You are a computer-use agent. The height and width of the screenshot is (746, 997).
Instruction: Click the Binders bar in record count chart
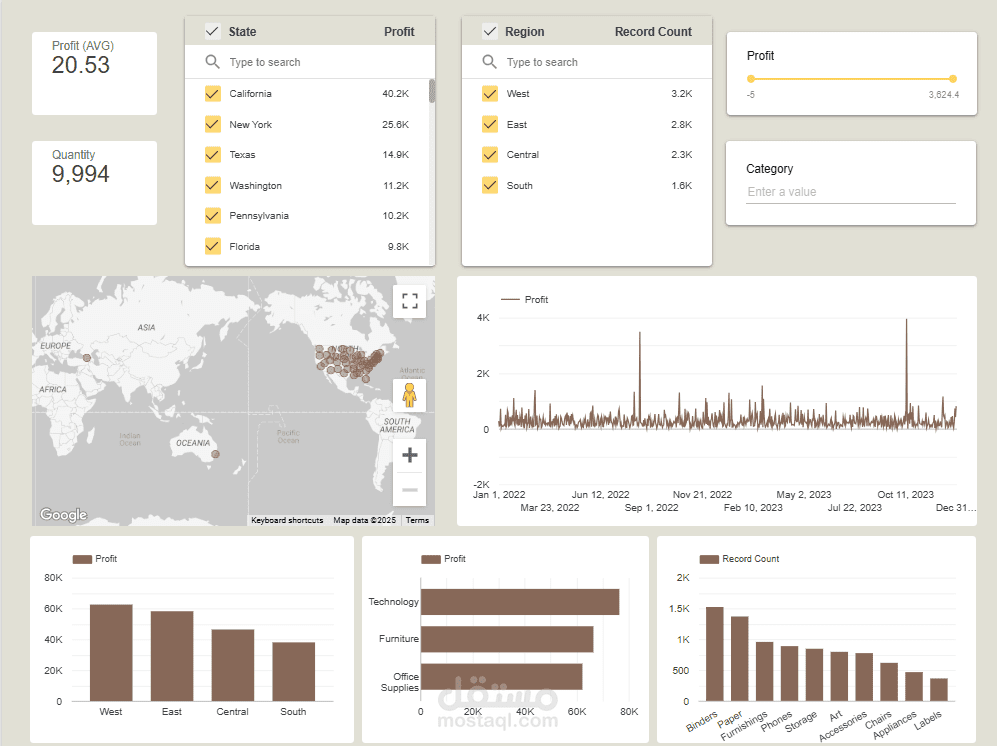coord(715,654)
